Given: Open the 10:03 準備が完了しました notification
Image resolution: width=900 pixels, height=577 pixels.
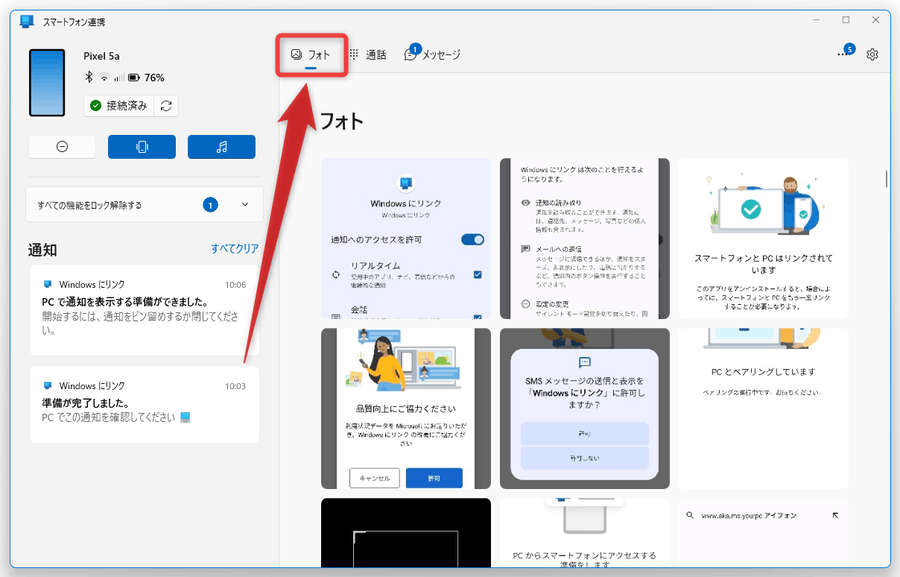Looking at the screenshot, I should point(144,404).
